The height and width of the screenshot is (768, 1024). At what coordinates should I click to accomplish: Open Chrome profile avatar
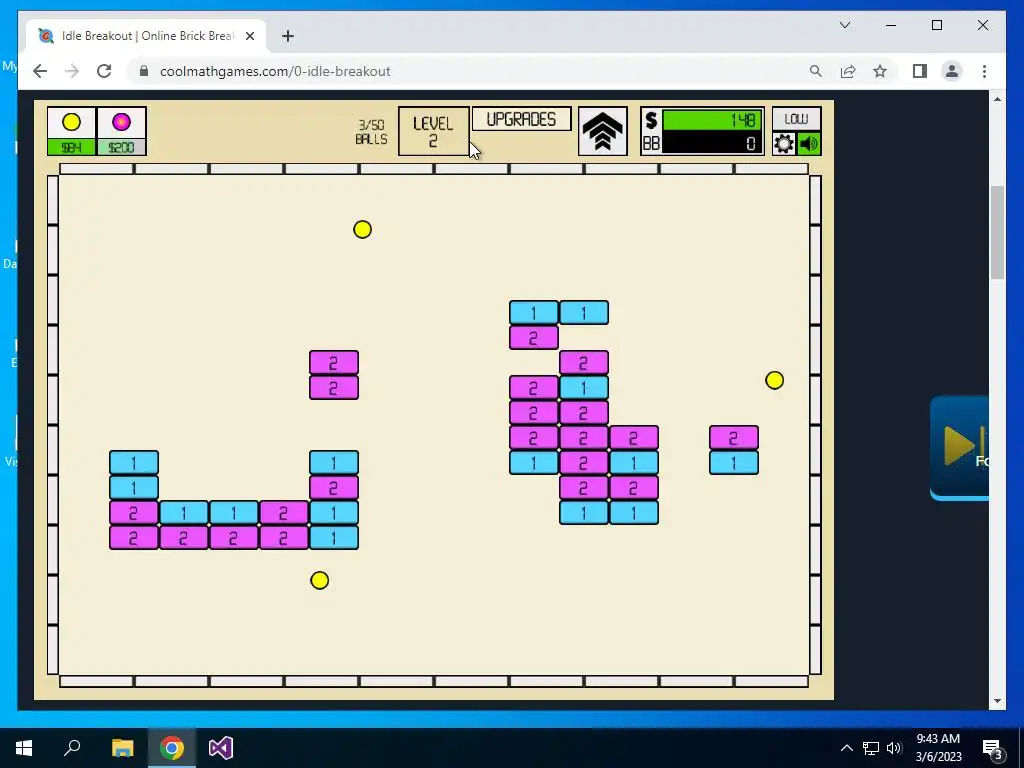(952, 71)
